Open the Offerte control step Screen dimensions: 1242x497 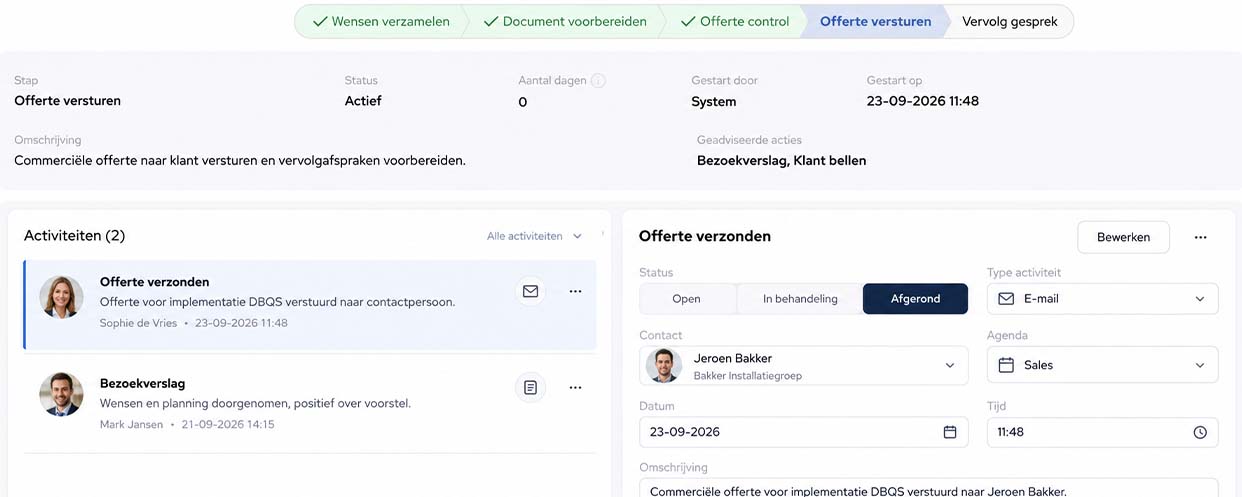[734, 21]
